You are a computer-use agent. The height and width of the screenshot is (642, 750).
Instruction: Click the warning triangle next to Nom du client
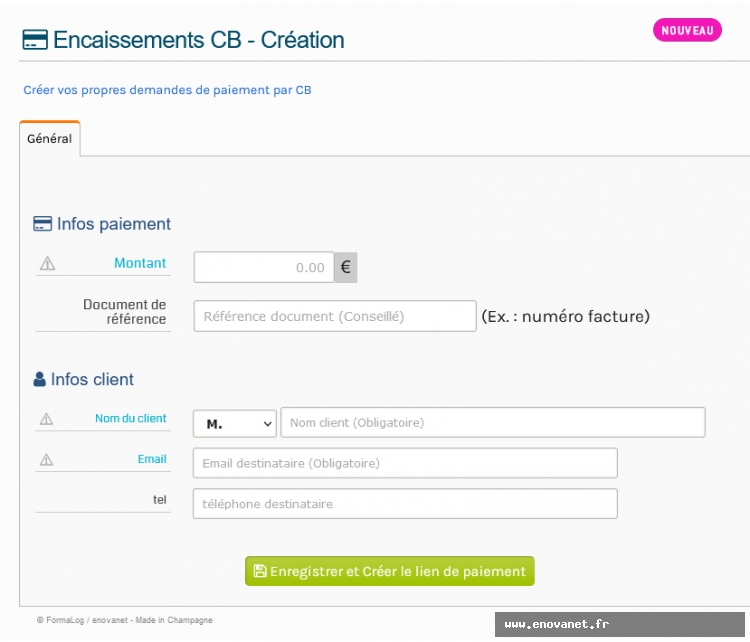click(x=46, y=419)
